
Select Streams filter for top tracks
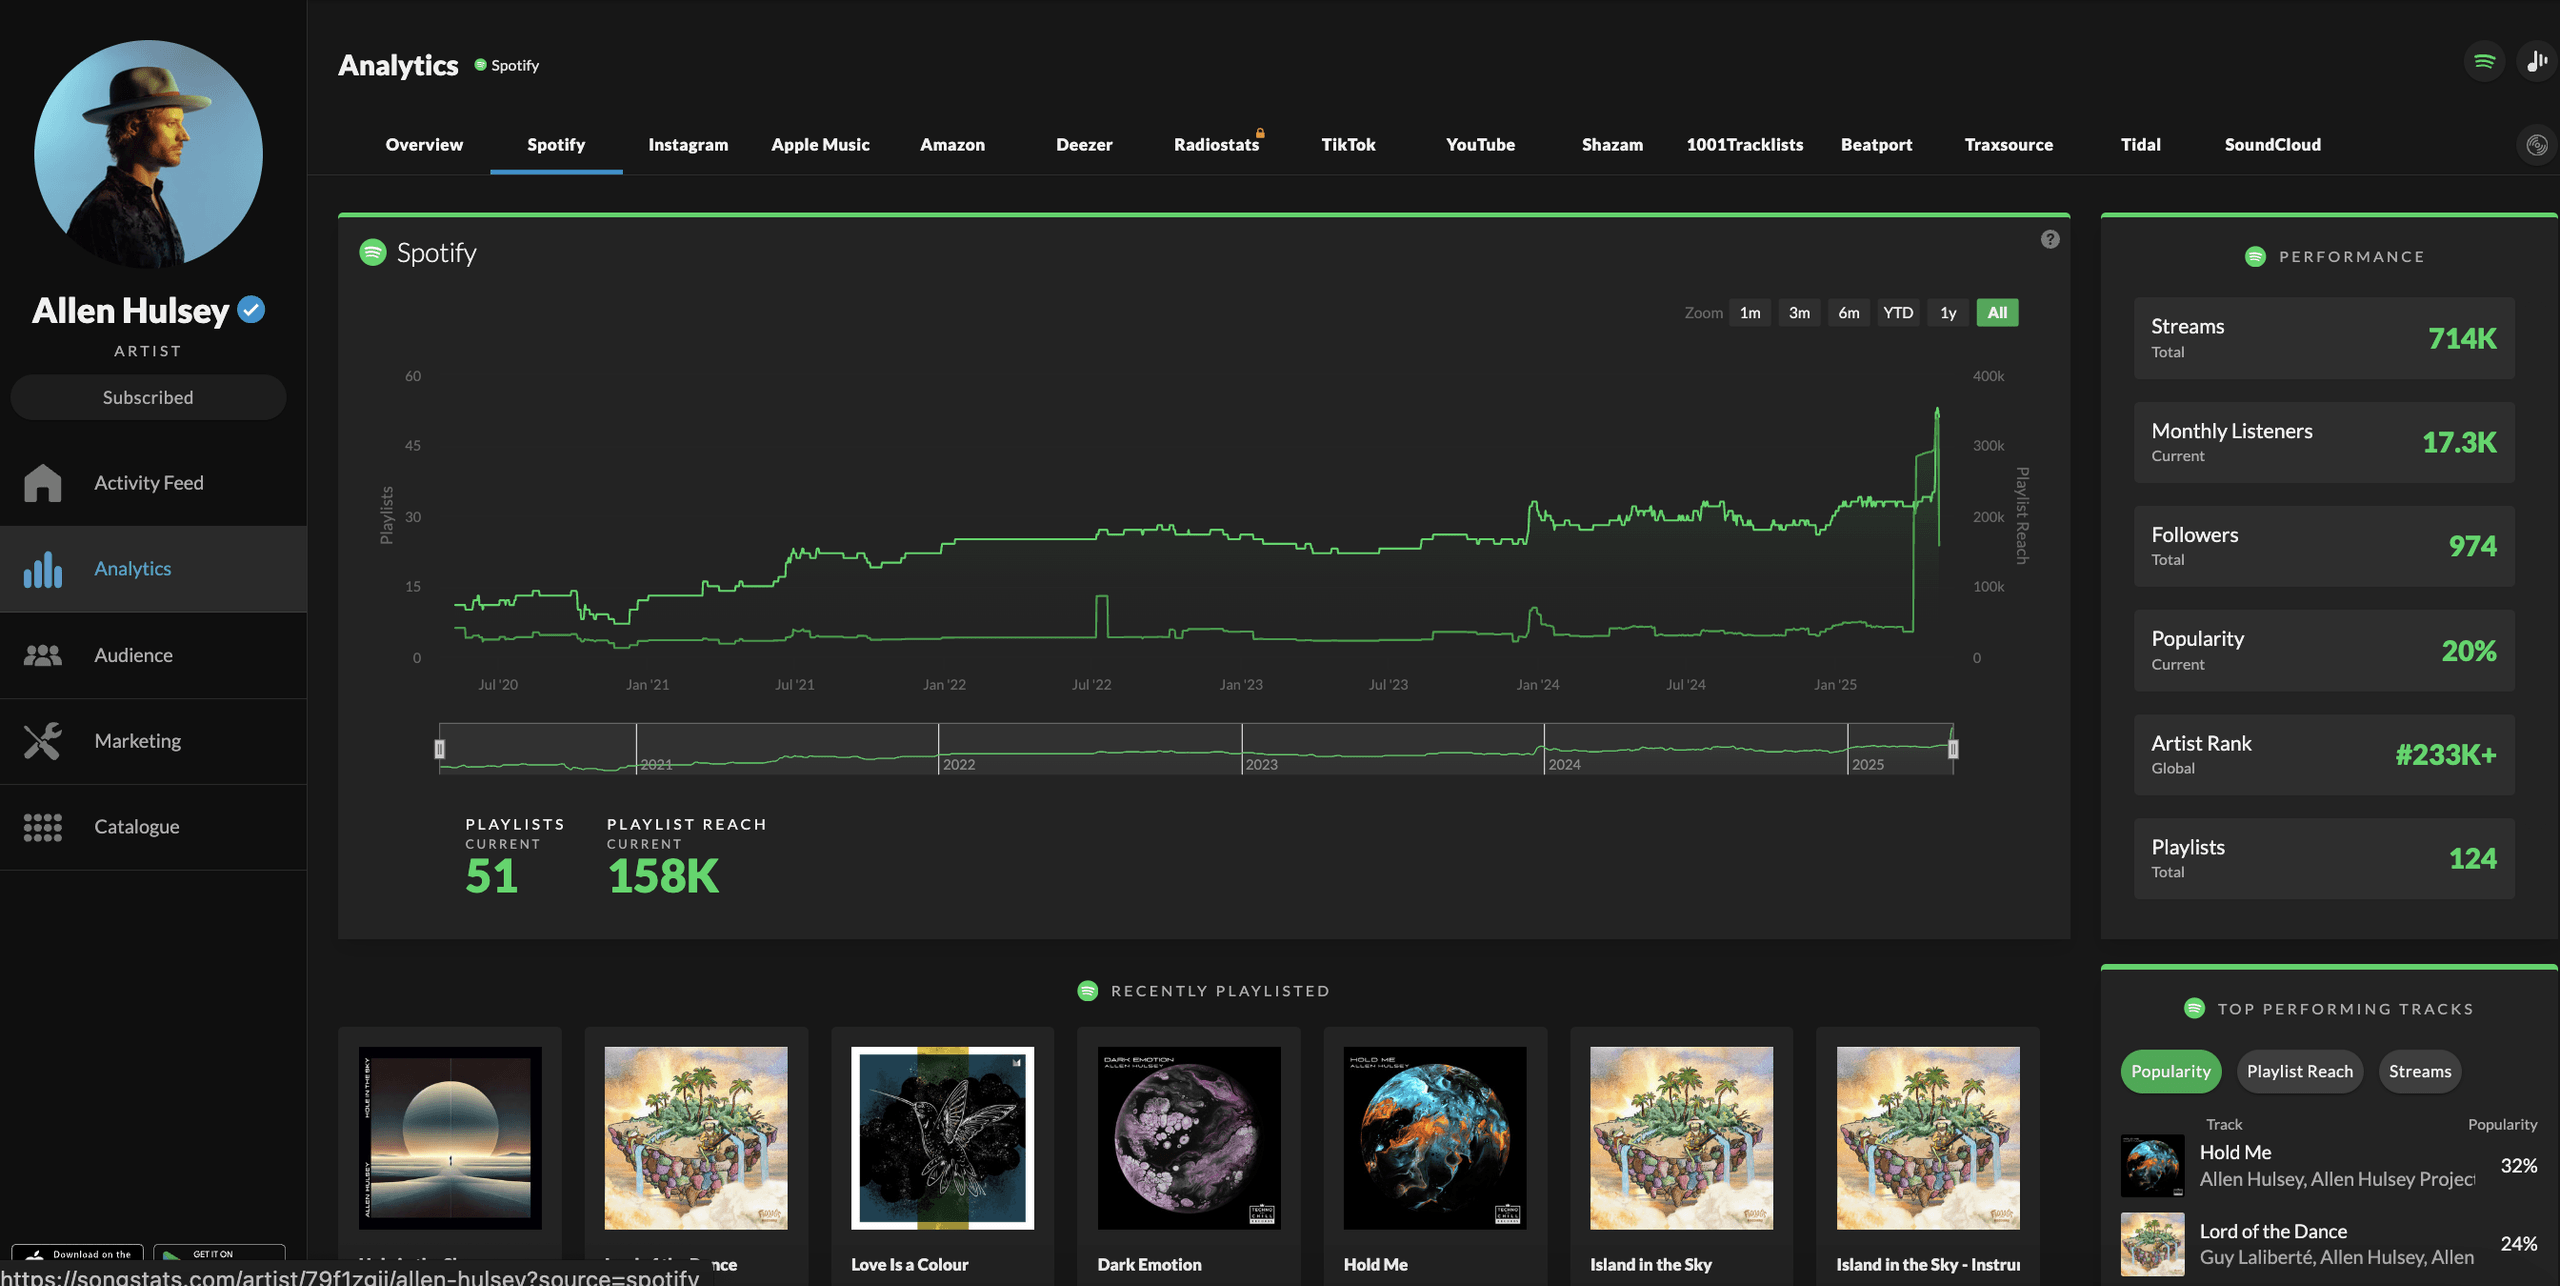[2419, 1071]
